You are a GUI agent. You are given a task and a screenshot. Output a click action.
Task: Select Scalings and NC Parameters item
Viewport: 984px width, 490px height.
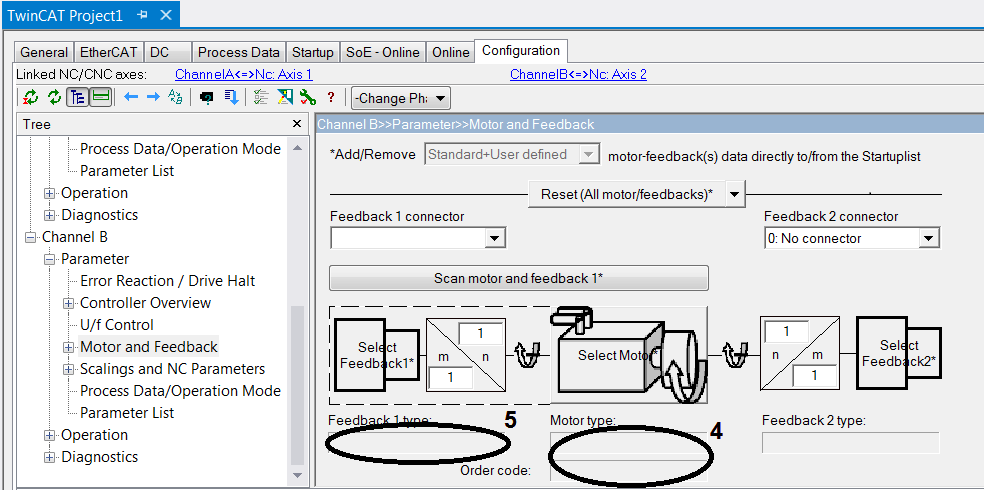point(173,369)
